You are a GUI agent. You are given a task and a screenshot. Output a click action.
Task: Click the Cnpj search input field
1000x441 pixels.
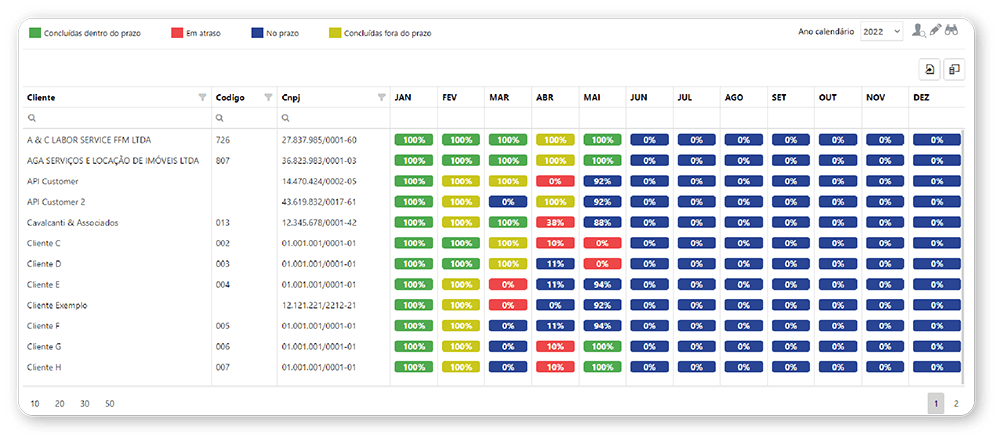(334, 118)
